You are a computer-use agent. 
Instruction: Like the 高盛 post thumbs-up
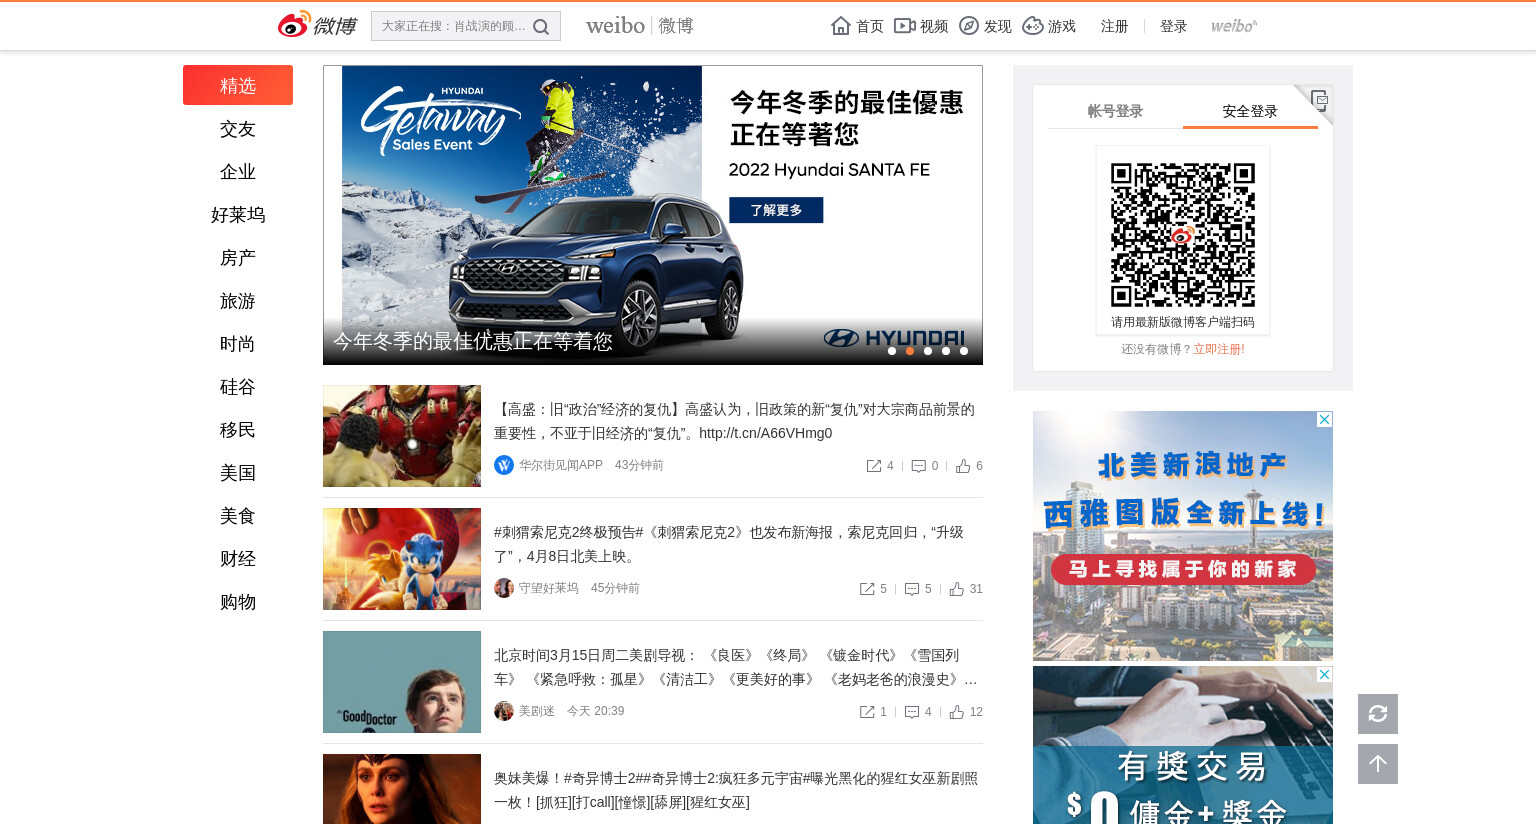[x=963, y=466]
